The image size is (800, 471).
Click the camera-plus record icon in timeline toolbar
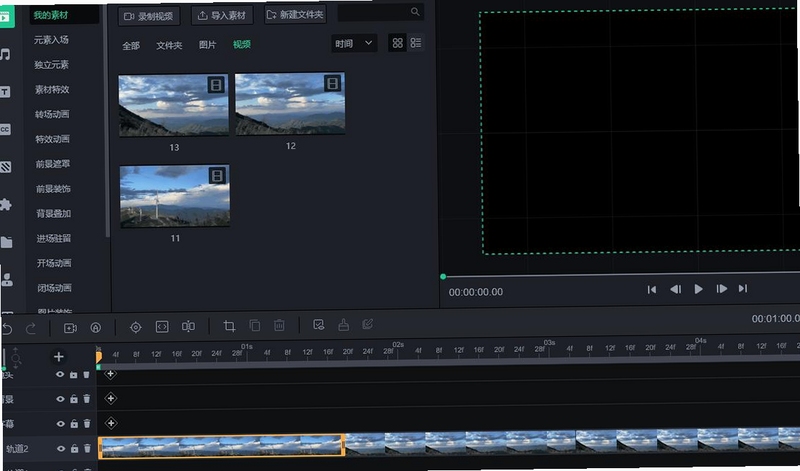click(70, 328)
